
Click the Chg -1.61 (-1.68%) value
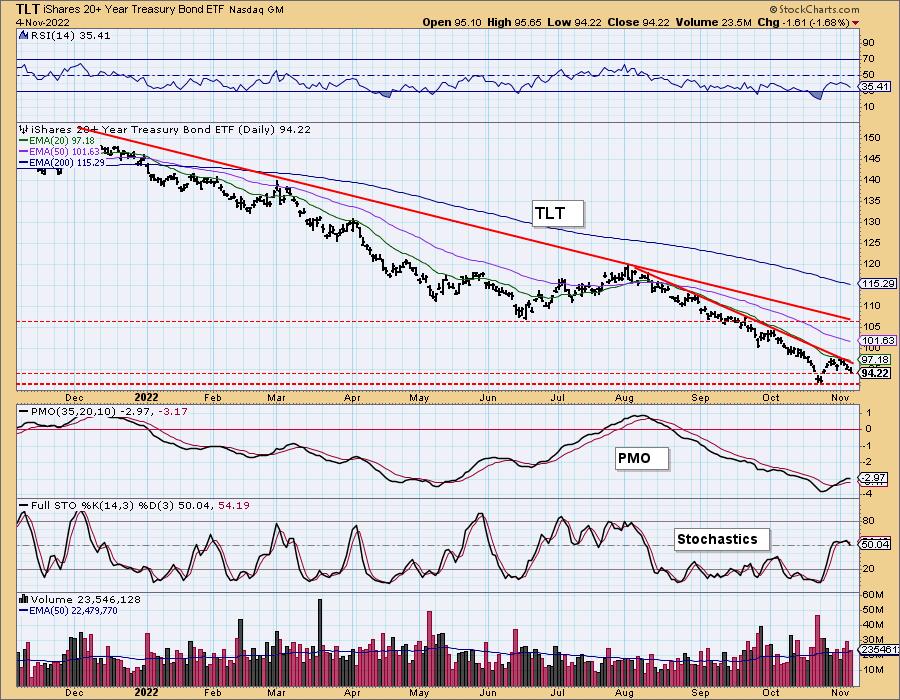804,22
